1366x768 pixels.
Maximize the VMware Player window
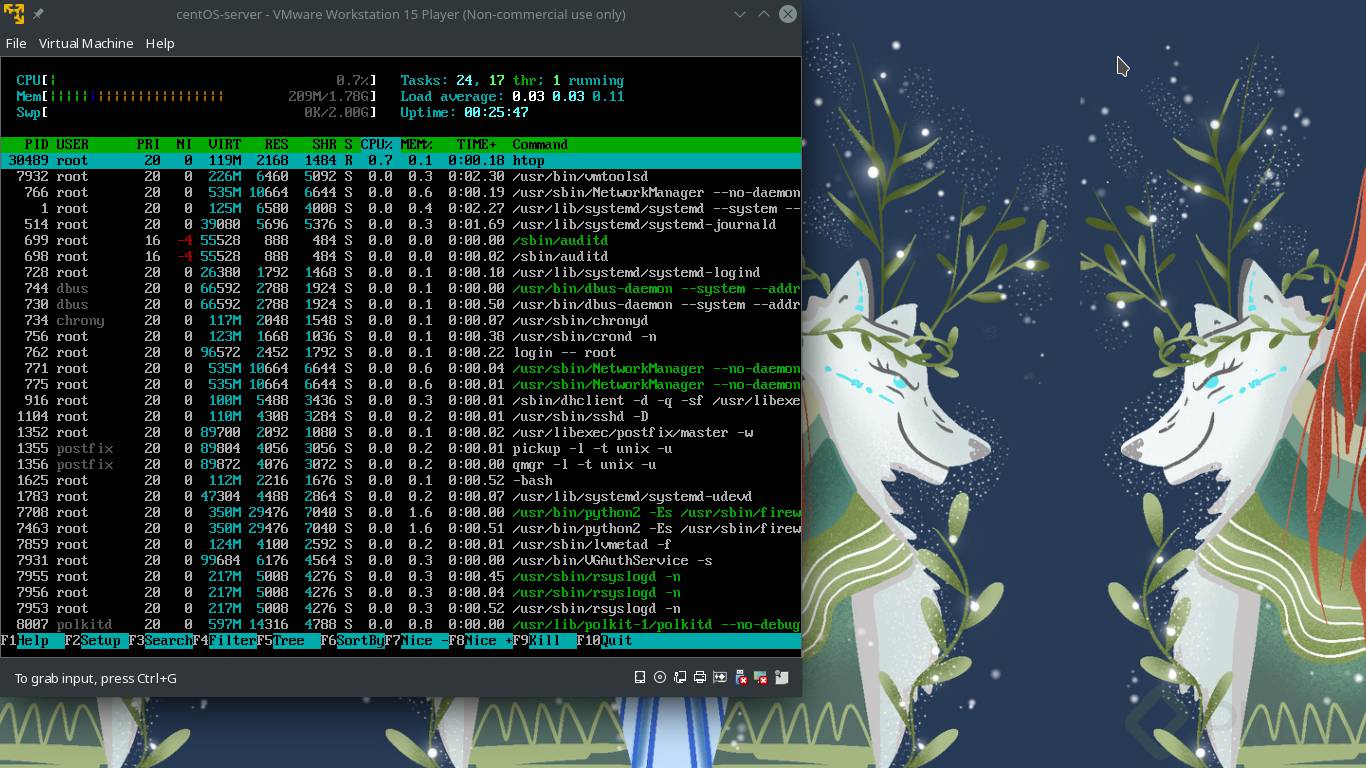tap(763, 14)
